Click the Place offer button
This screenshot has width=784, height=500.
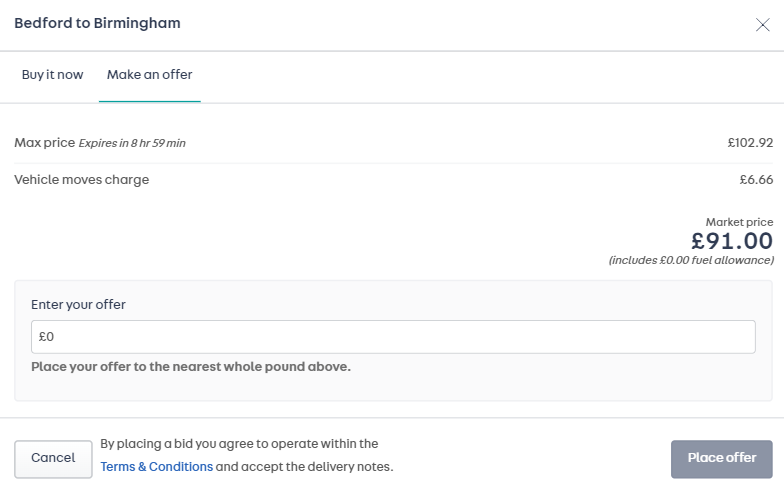pyautogui.click(x=721, y=458)
